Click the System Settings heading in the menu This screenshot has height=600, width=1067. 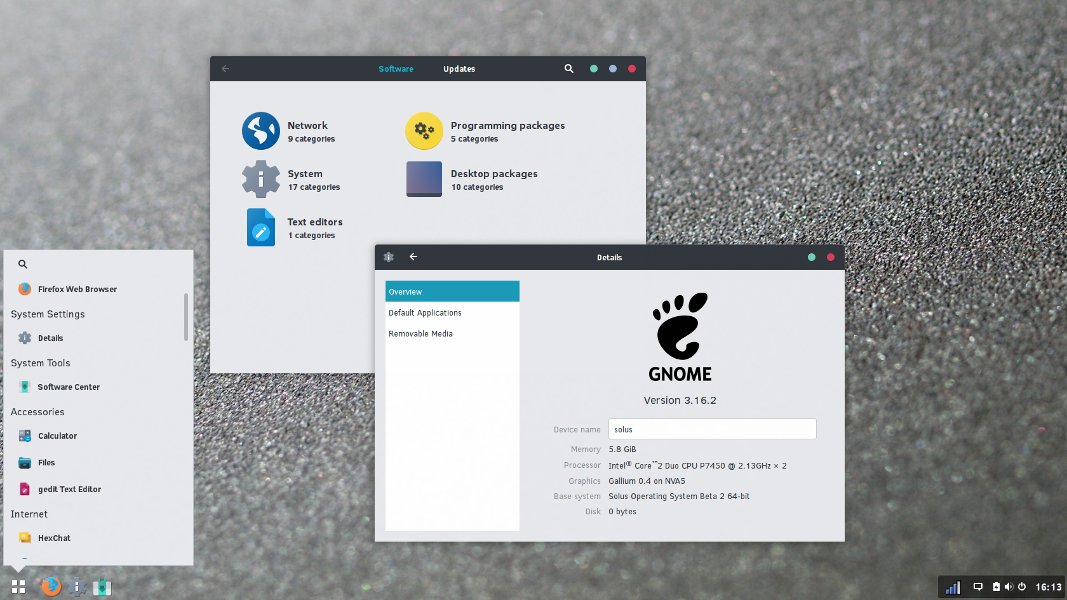click(x=48, y=314)
